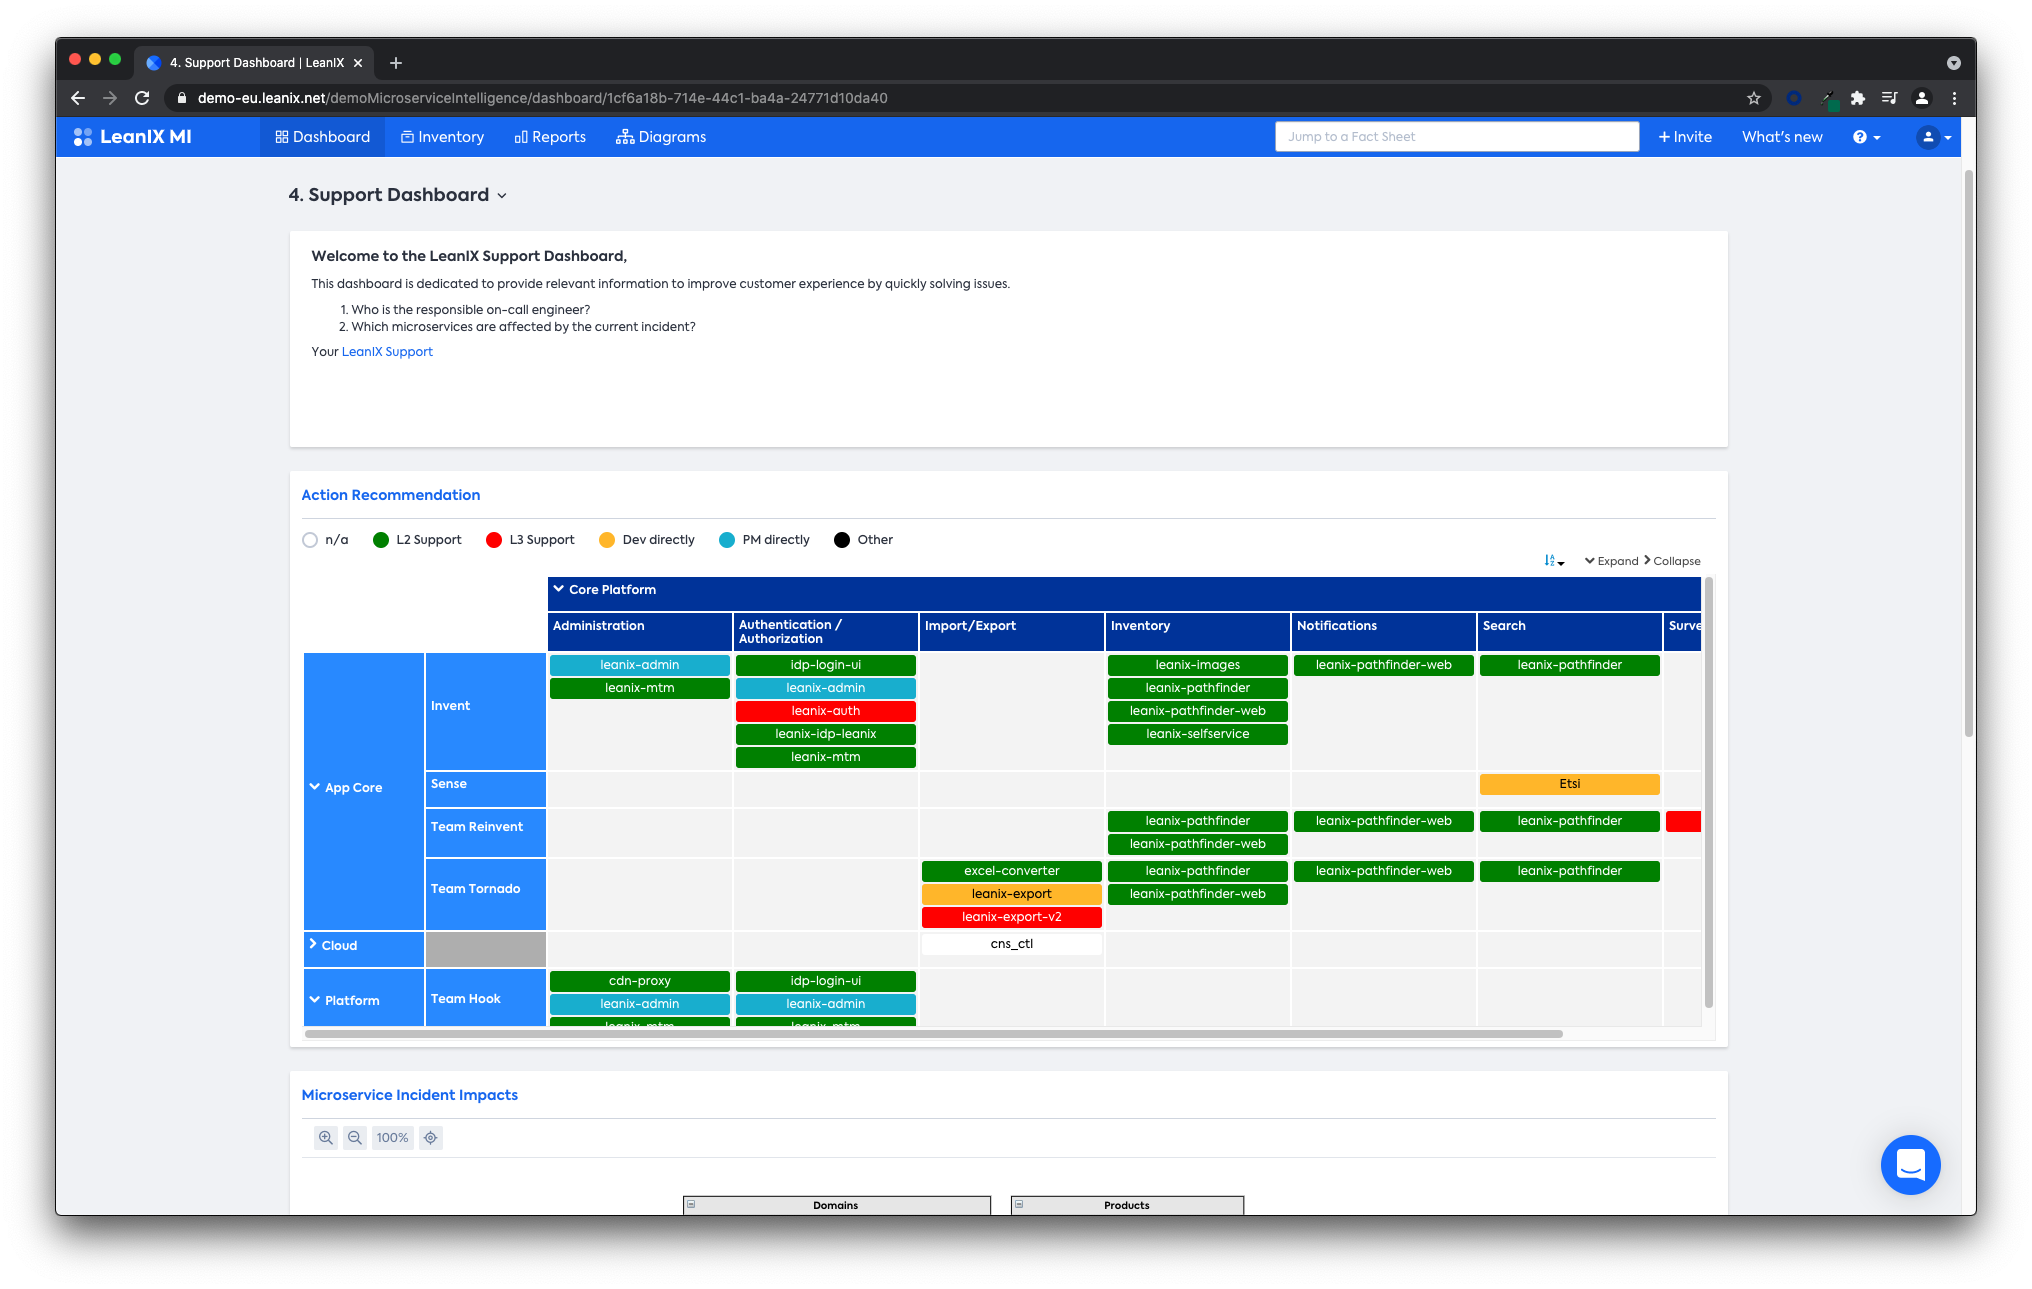Toggle the PM directly legend filter
Viewport: 2032px width, 1289px height.
pos(727,540)
